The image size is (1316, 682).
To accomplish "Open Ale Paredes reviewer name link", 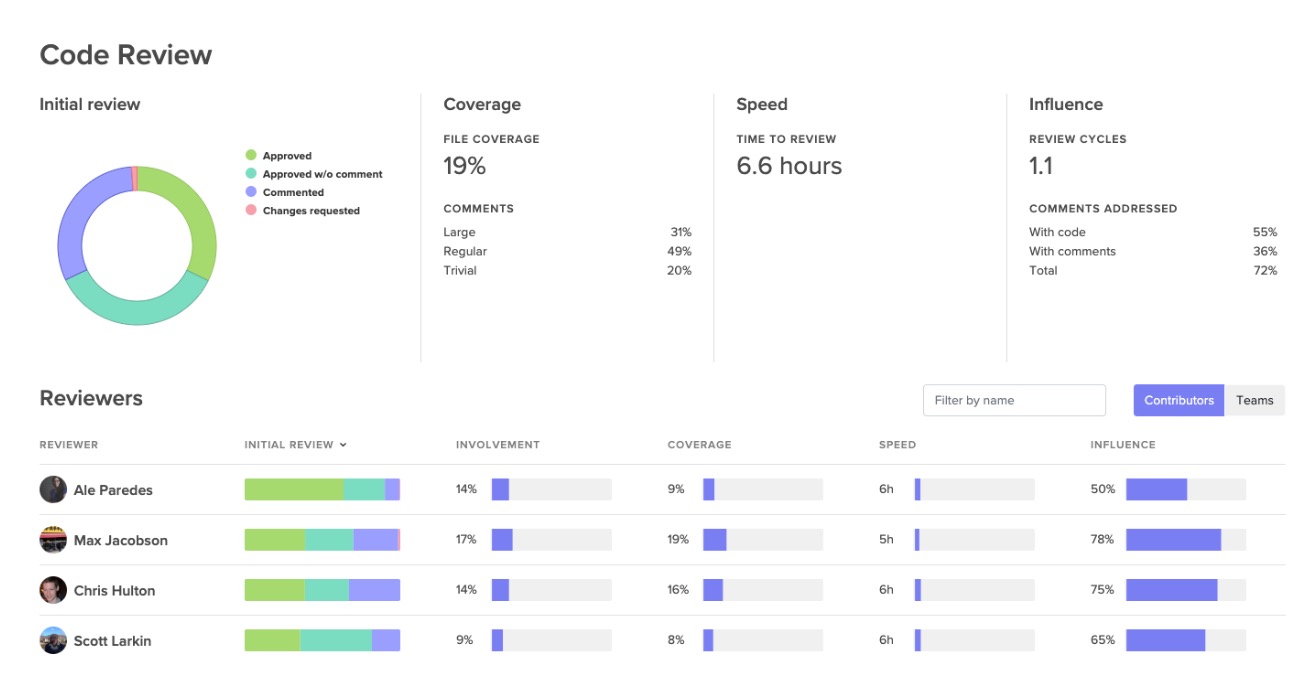I will point(113,490).
